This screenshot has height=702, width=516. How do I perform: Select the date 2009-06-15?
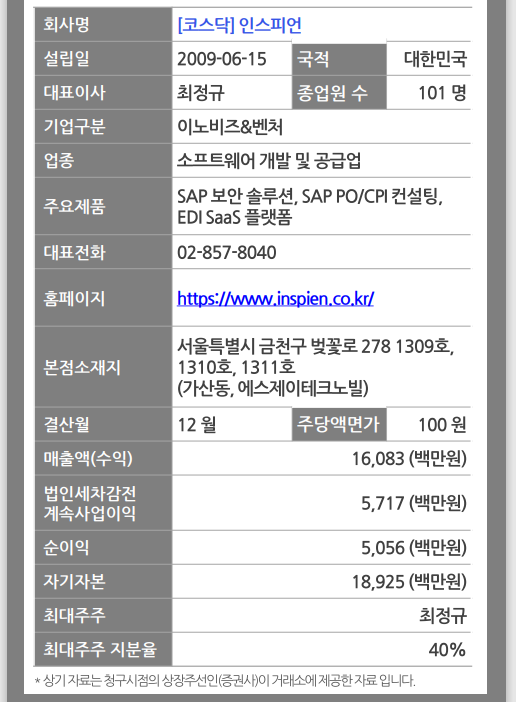(222, 59)
